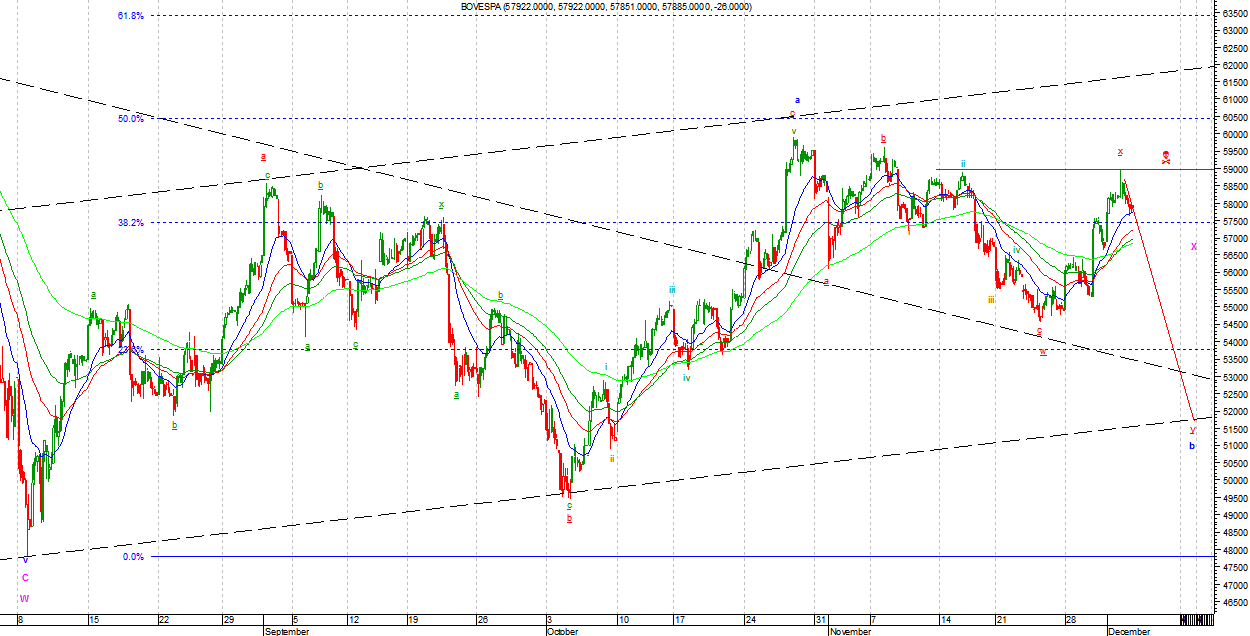Click the 50.0% Fibonacci level label

pyautogui.click(x=130, y=118)
